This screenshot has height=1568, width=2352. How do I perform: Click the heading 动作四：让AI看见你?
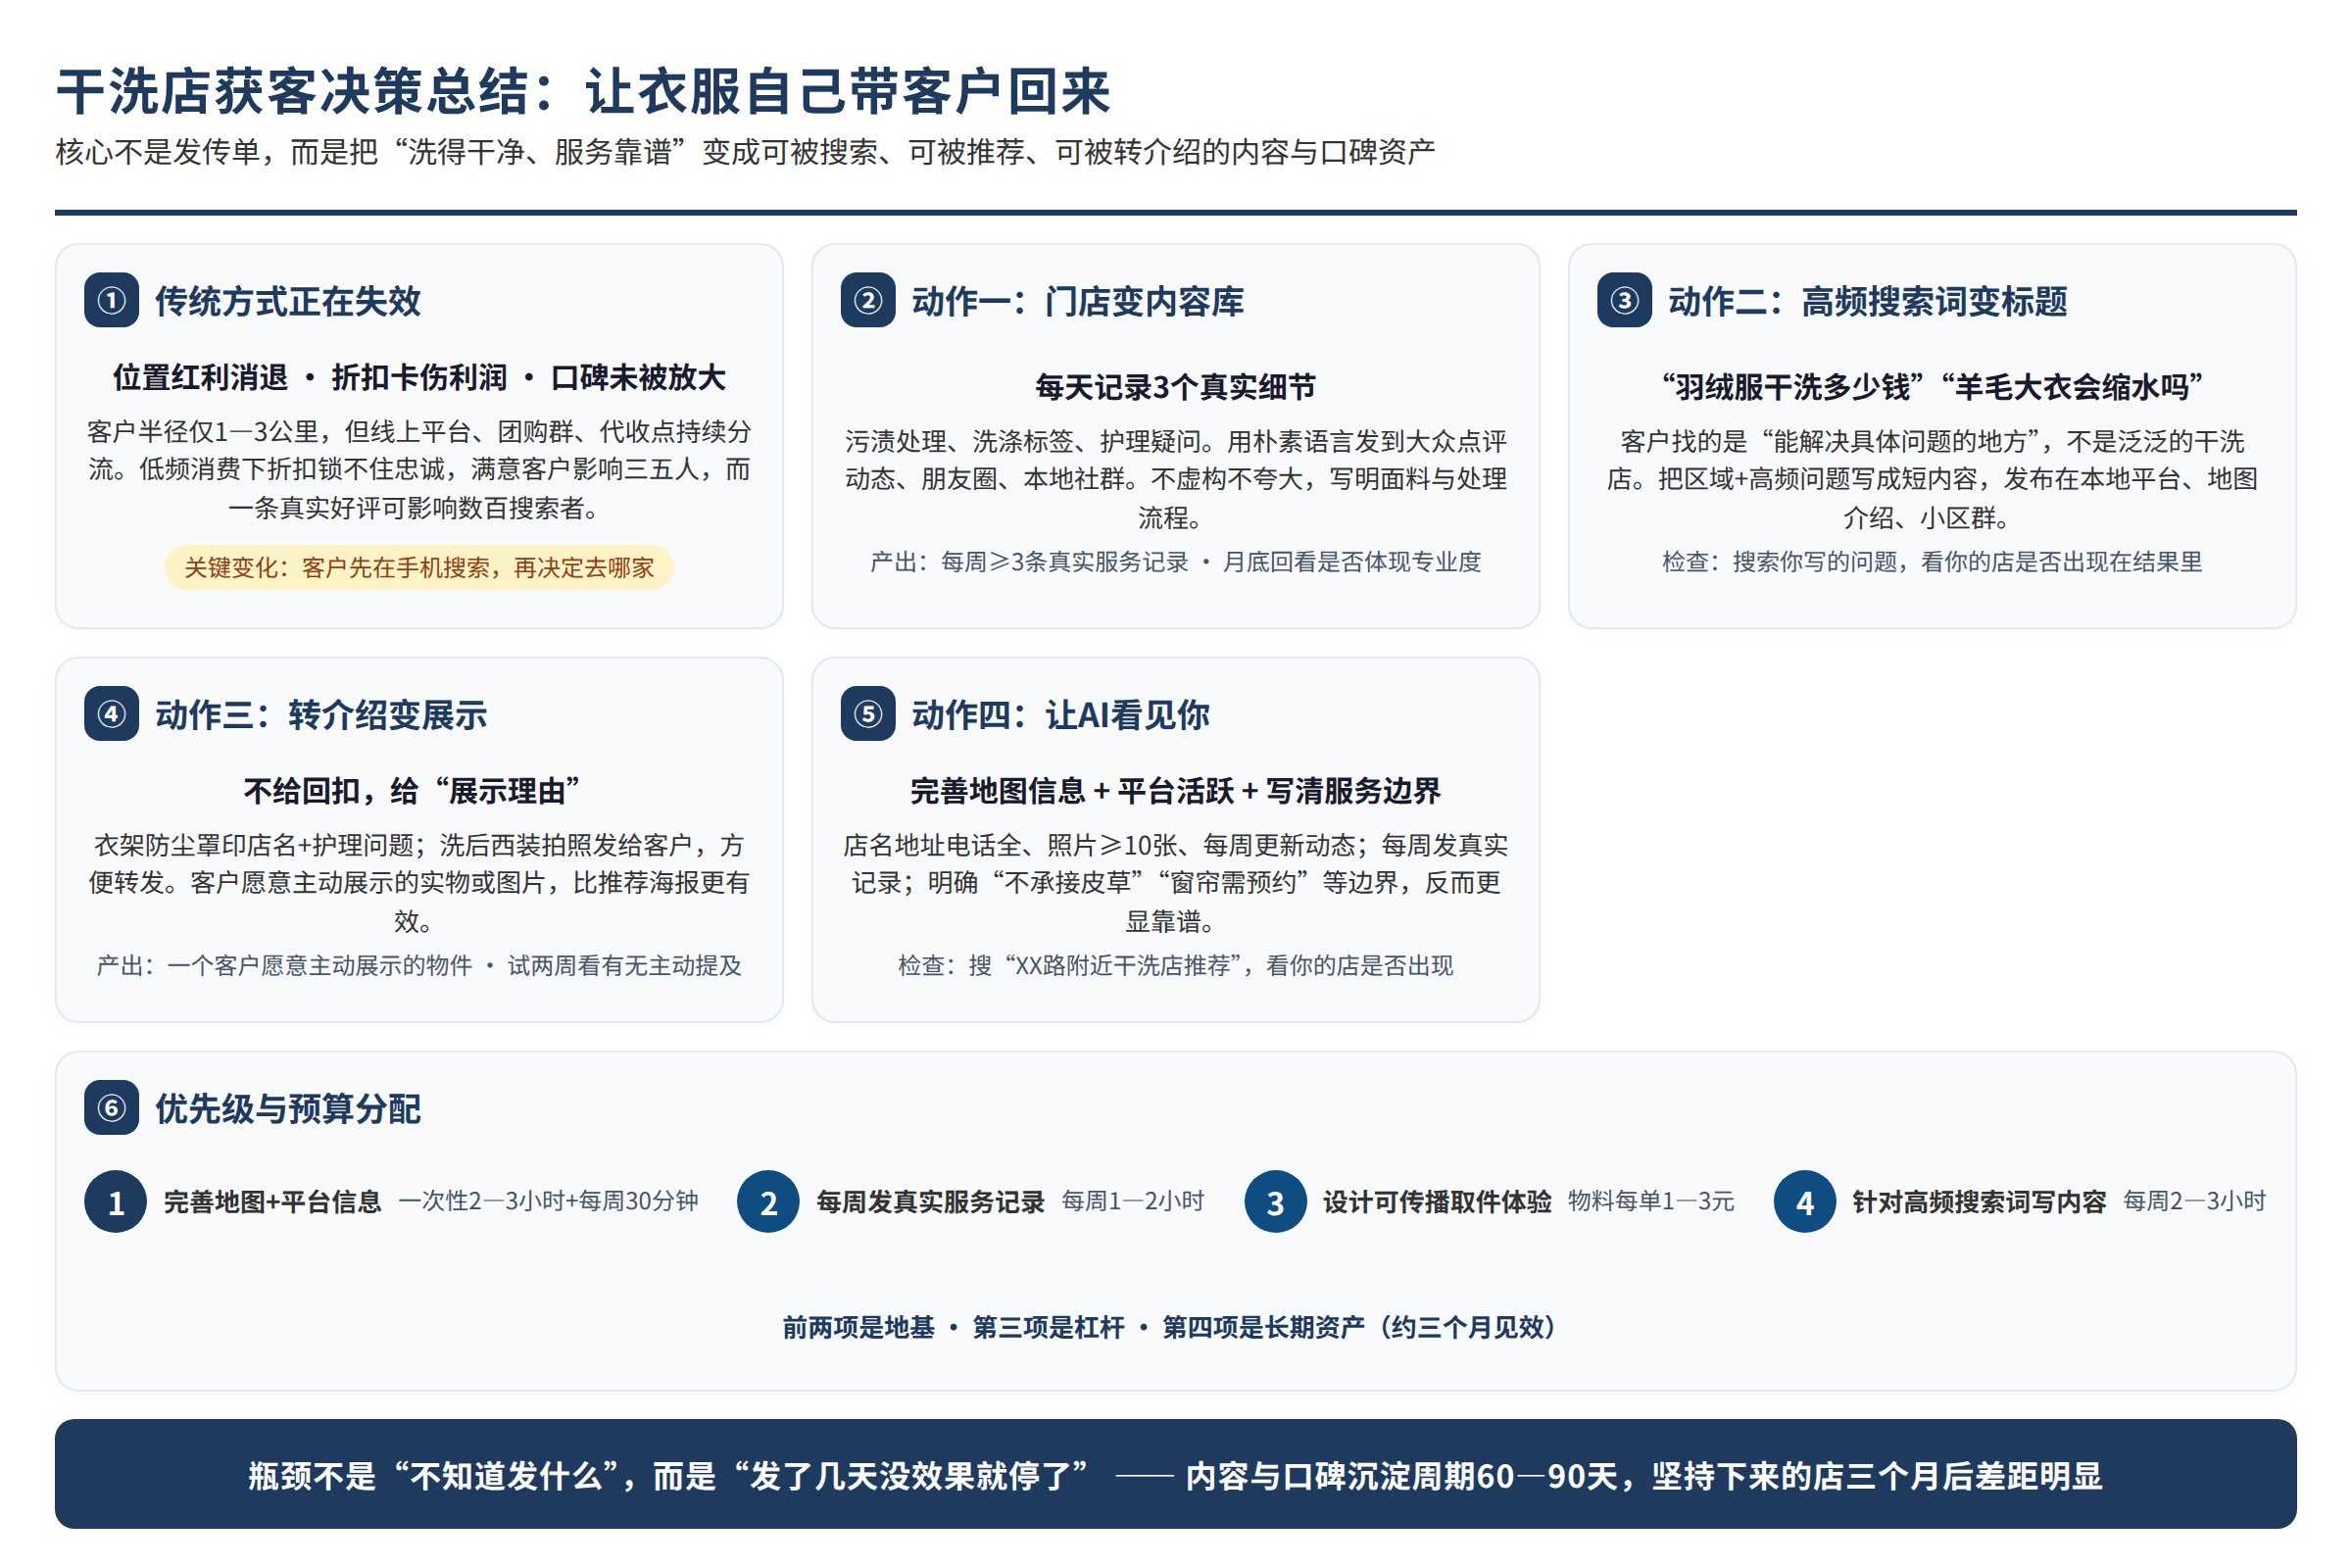coord(1061,715)
